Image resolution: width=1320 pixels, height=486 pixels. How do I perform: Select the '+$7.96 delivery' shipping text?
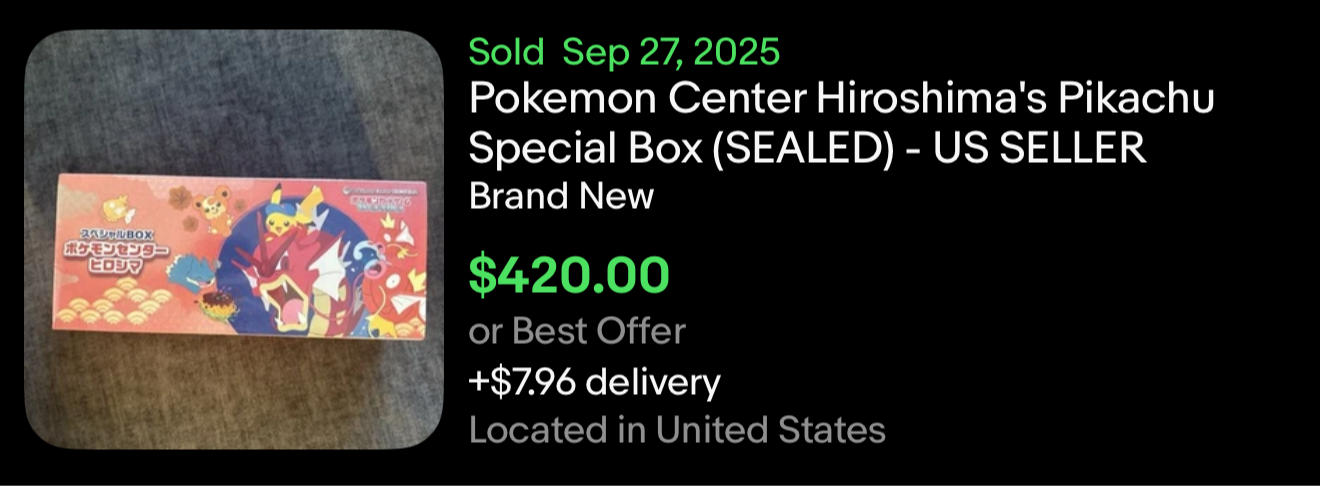click(x=594, y=381)
